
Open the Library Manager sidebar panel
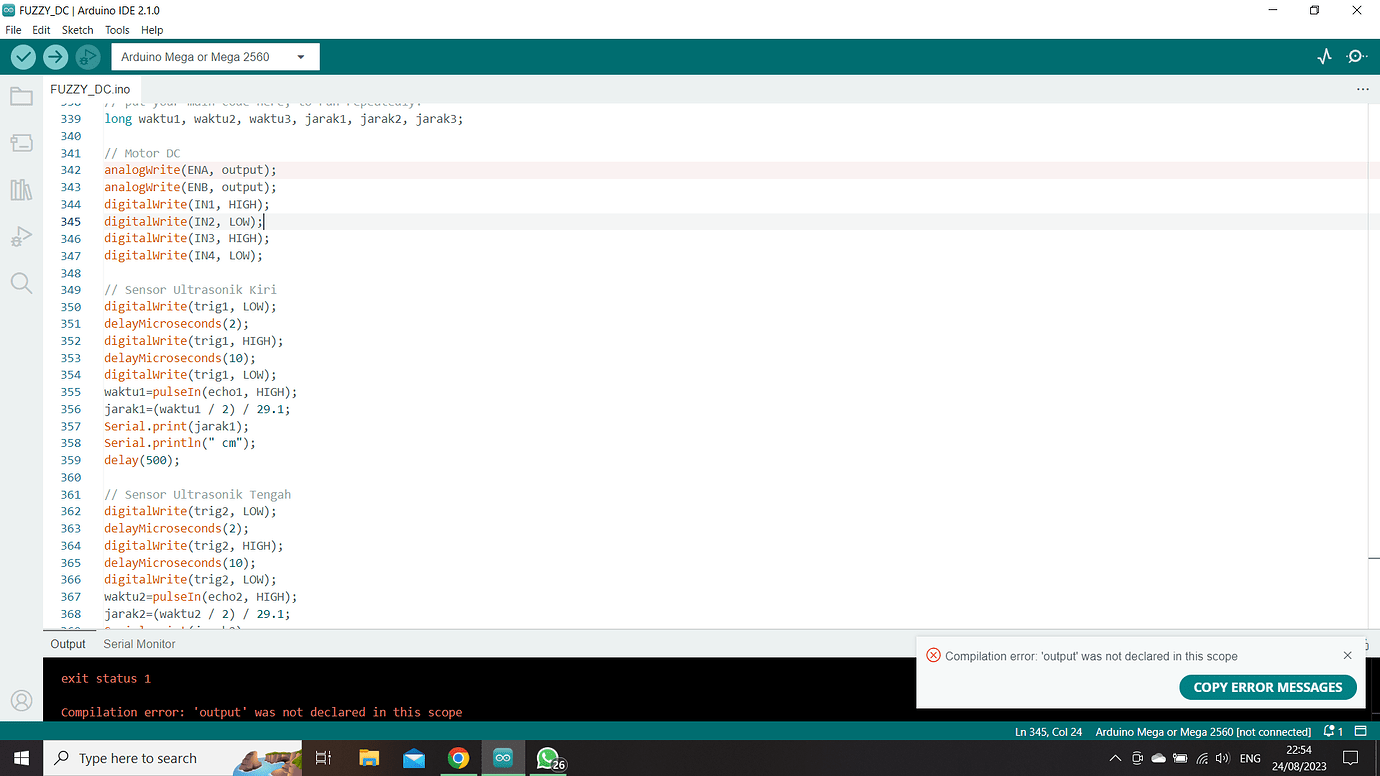pyautogui.click(x=21, y=189)
